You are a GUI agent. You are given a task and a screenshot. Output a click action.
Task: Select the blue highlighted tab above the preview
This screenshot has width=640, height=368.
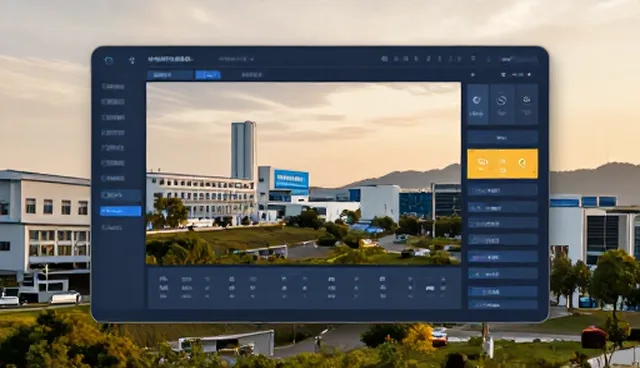click(x=208, y=75)
